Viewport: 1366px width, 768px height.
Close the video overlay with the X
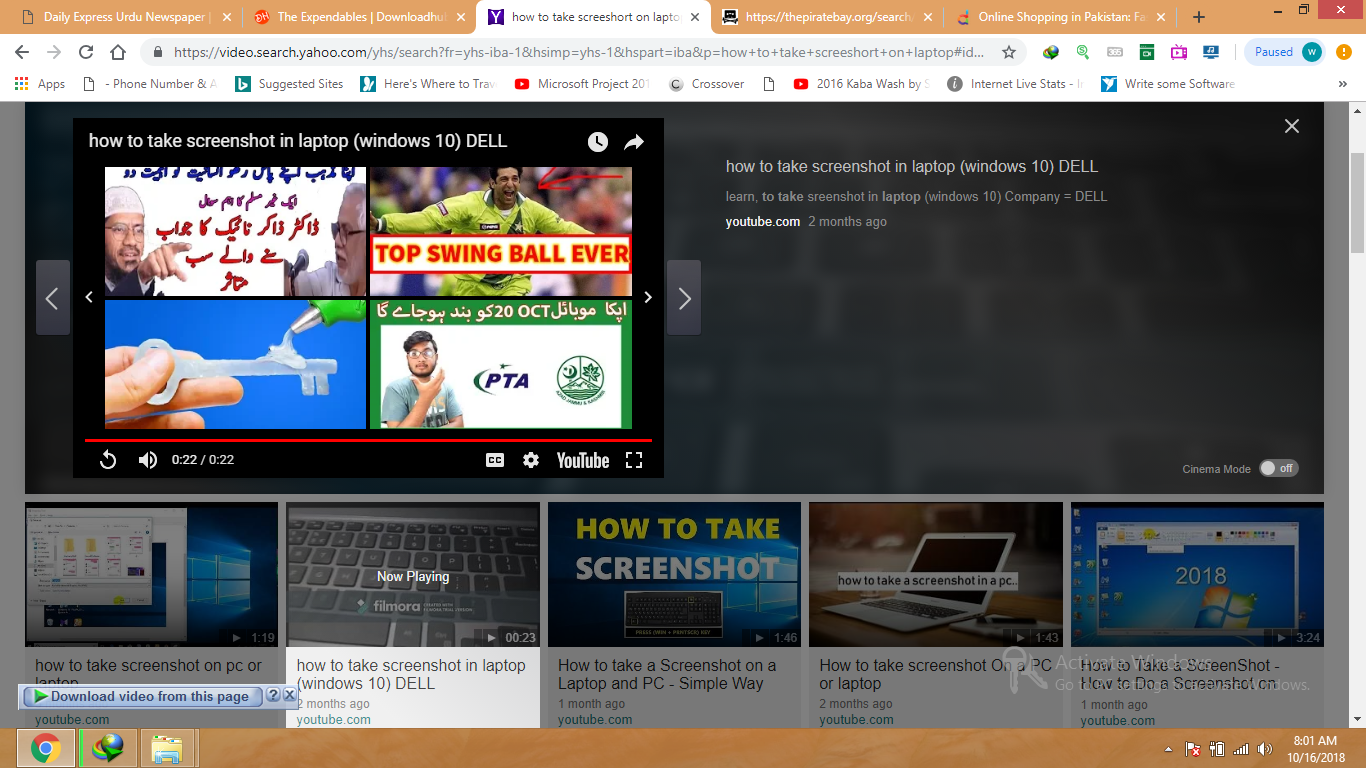1292,126
